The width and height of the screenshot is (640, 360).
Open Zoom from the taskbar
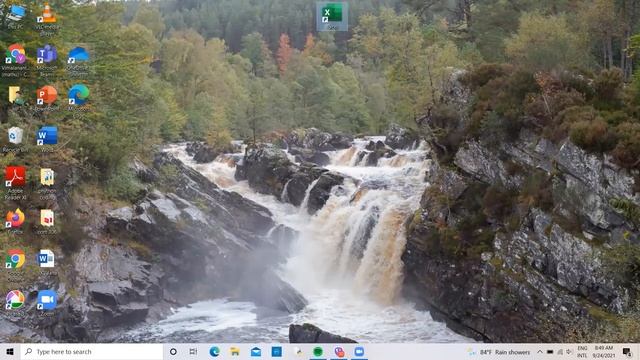coord(359,351)
